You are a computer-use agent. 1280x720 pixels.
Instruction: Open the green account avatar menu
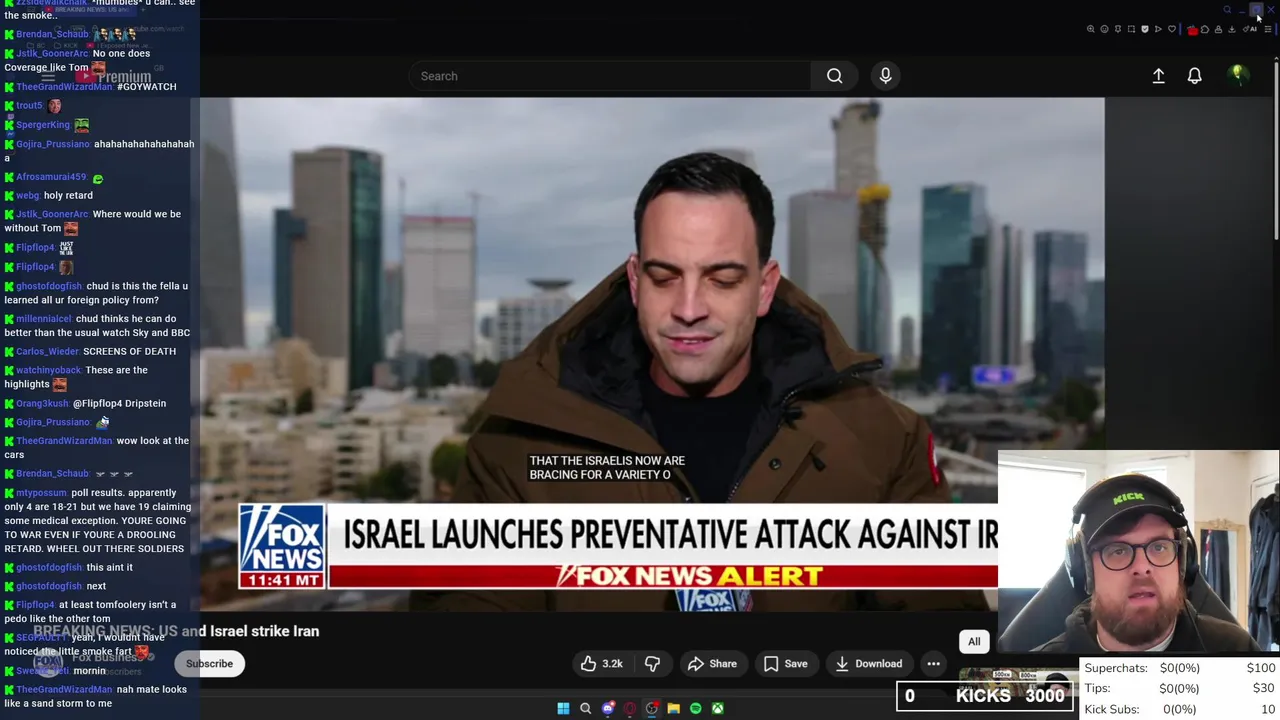click(x=1238, y=75)
